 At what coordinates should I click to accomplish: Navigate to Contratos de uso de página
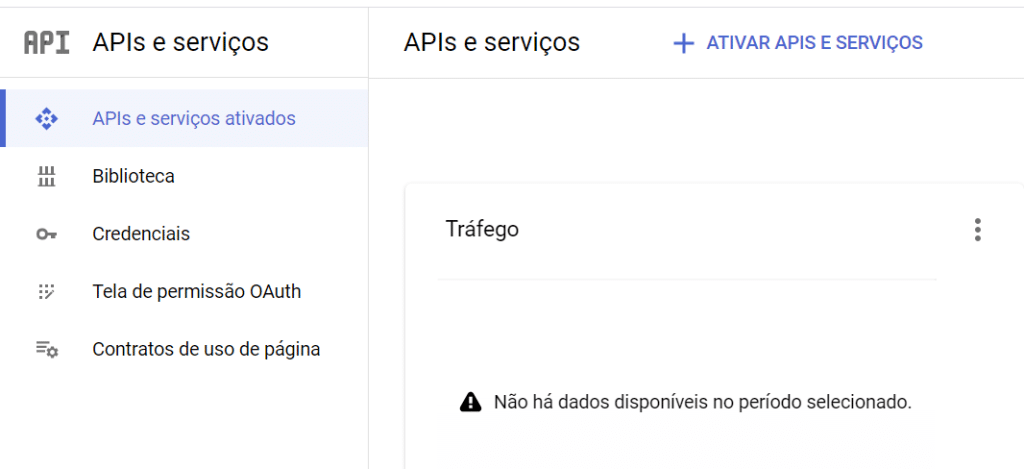pyautogui.click(x=206, y=350)
